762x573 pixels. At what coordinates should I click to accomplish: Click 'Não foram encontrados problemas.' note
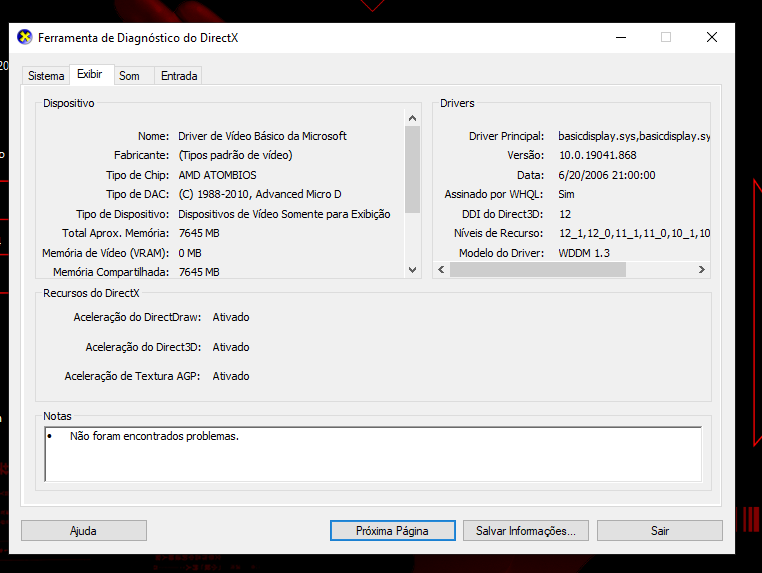click(155, 436)
